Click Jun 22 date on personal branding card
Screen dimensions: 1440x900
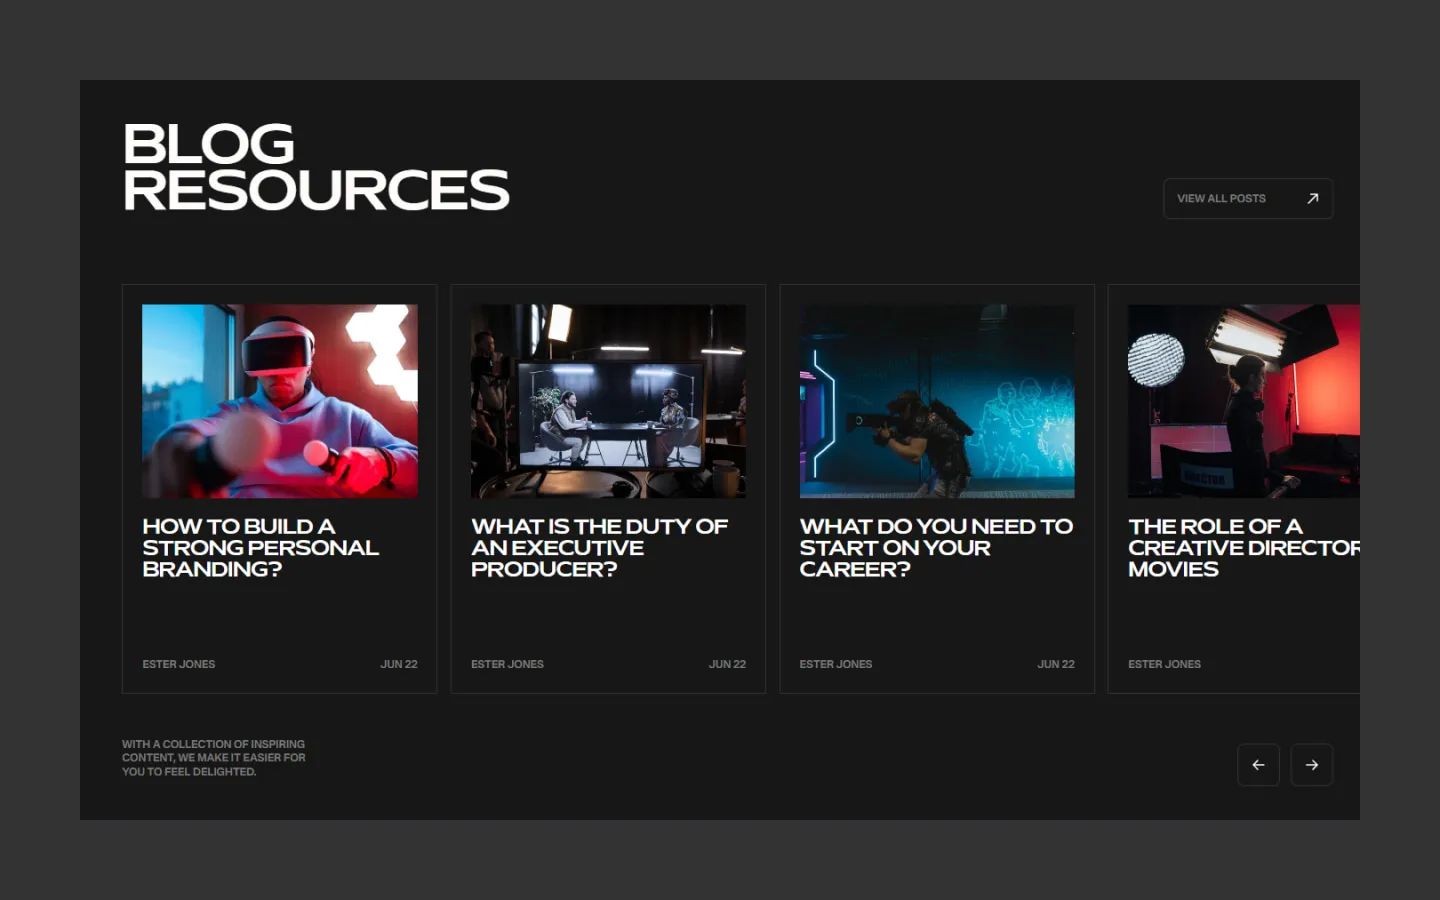coord(398,664)
